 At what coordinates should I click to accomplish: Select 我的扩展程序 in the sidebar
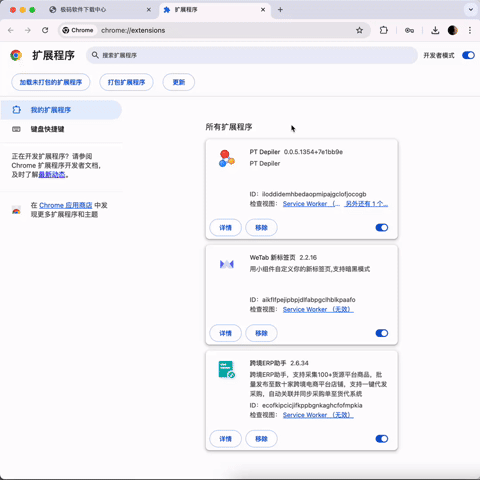[x=61, y=110]
